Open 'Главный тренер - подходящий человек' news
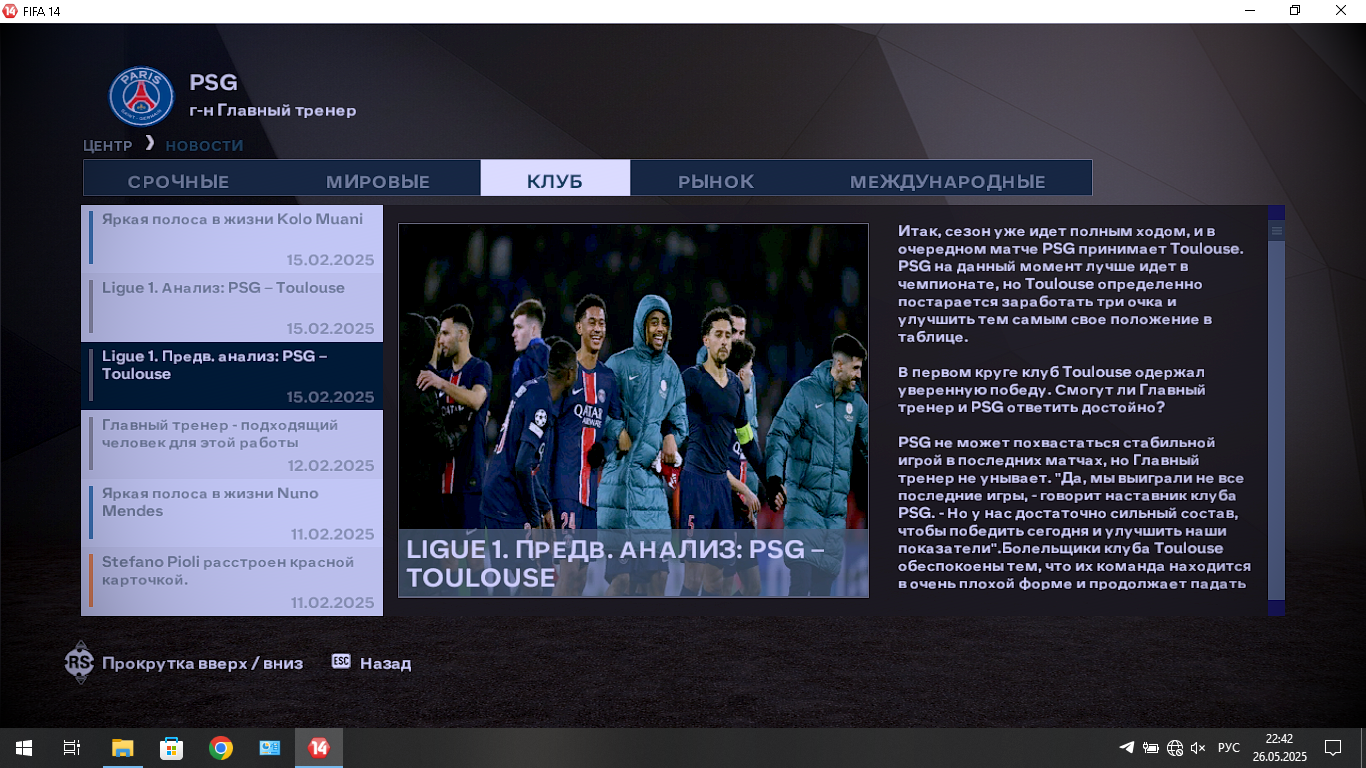The width and height of the screenshot is (1366, 768). pos(232,444)
